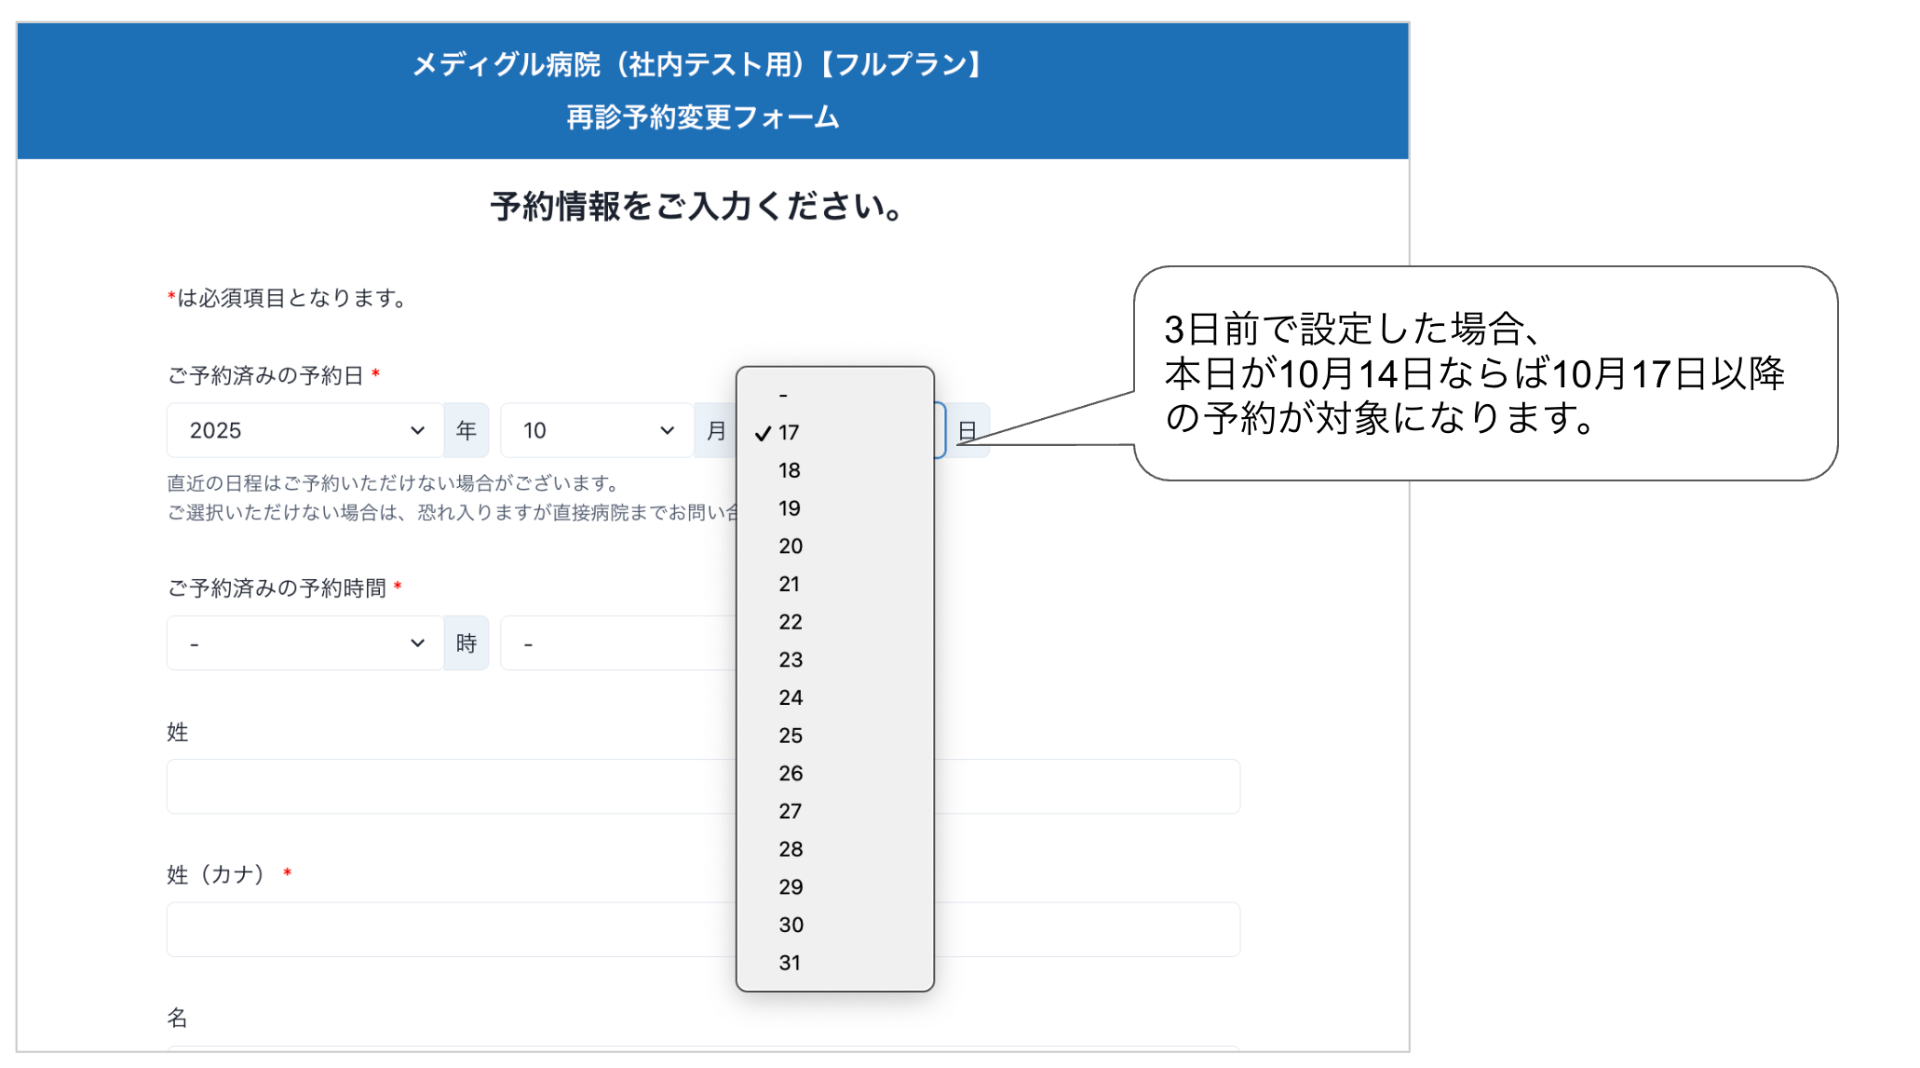Select day 31 at the list bottom
The image size is (1920, 1068).
(834, 963)
